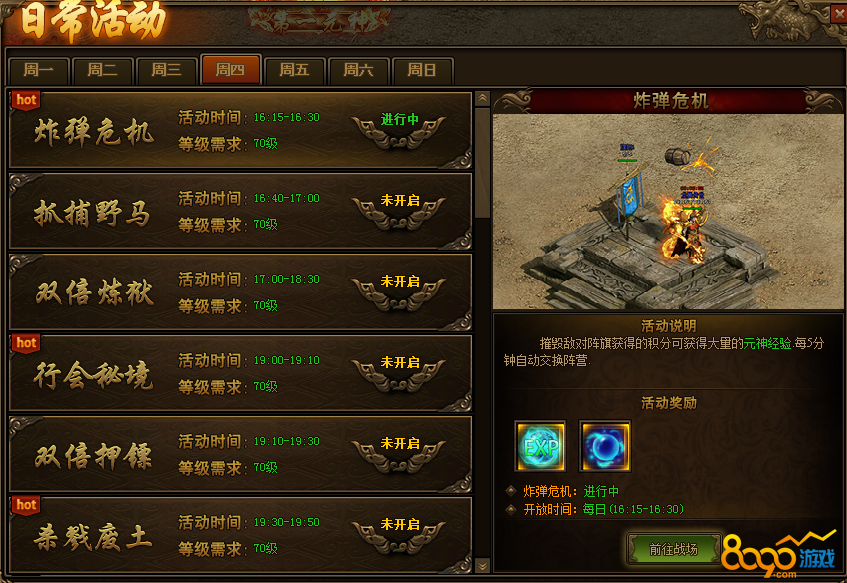Click the green 元神经验 link text

tap(767, 343)
